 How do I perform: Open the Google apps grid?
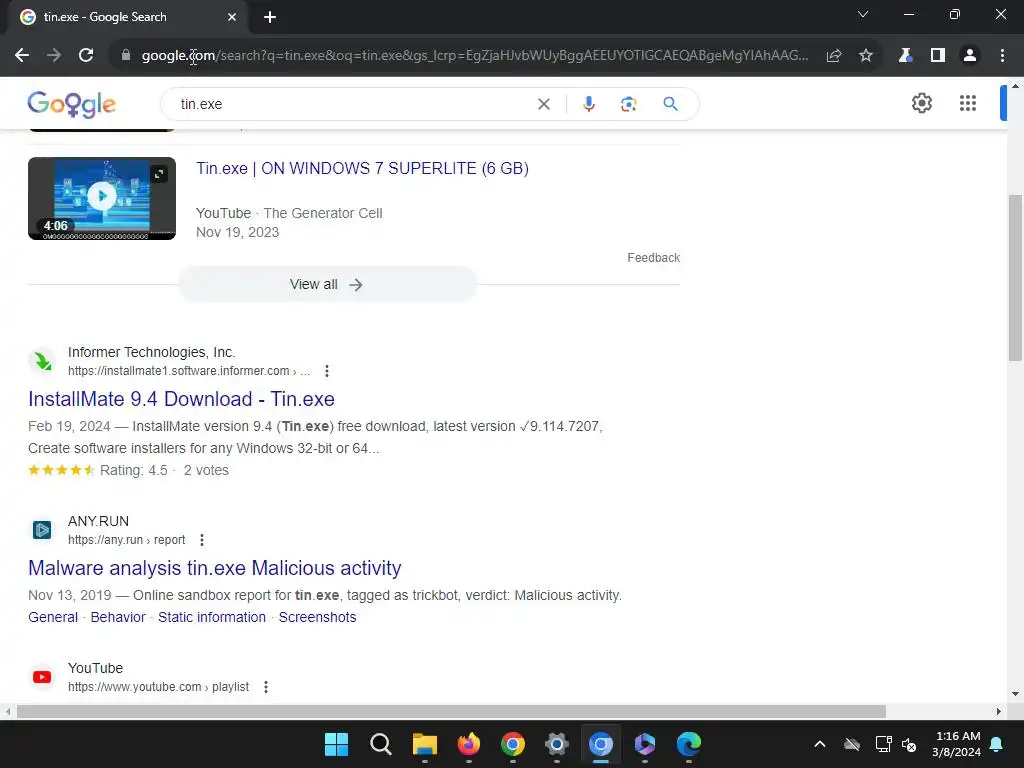coord(968,103)
